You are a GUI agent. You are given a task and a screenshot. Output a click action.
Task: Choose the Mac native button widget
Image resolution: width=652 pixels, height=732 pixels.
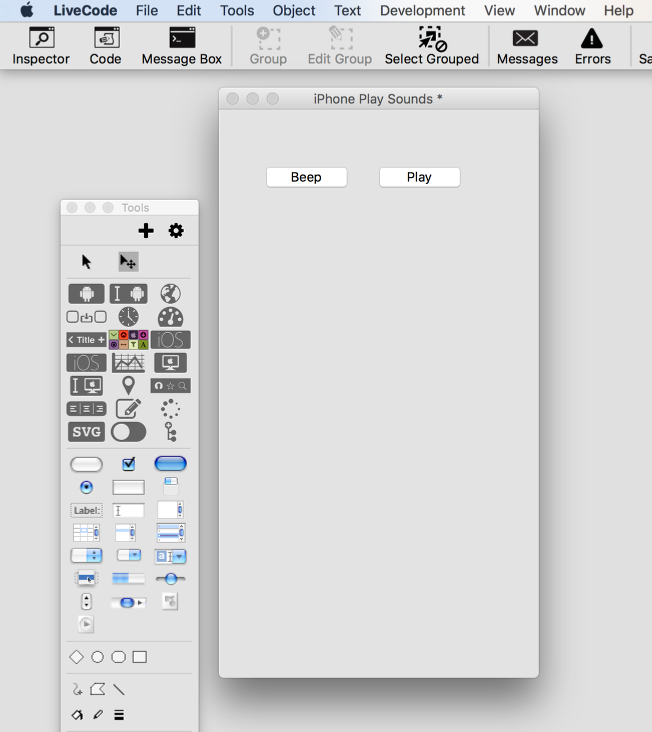pos(170,363)
